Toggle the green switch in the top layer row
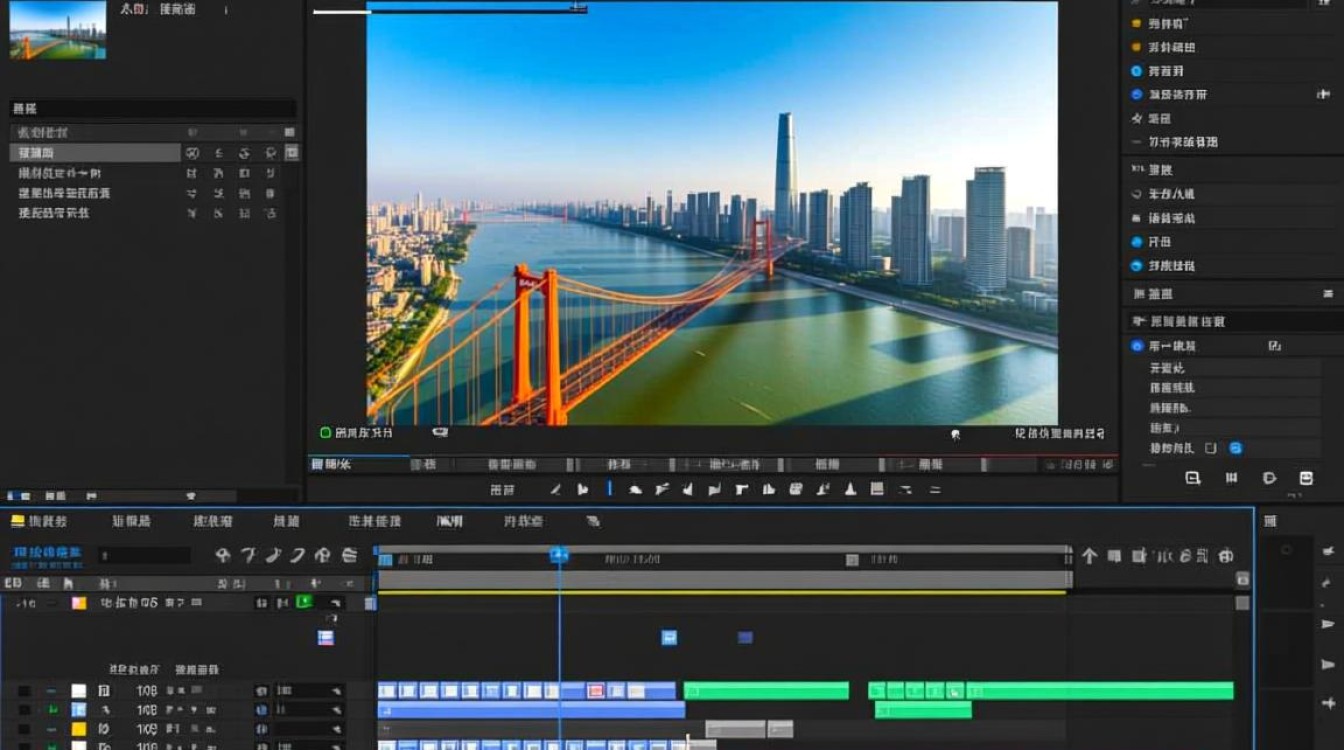This screenshot has height=750, width=1344. 304,602
